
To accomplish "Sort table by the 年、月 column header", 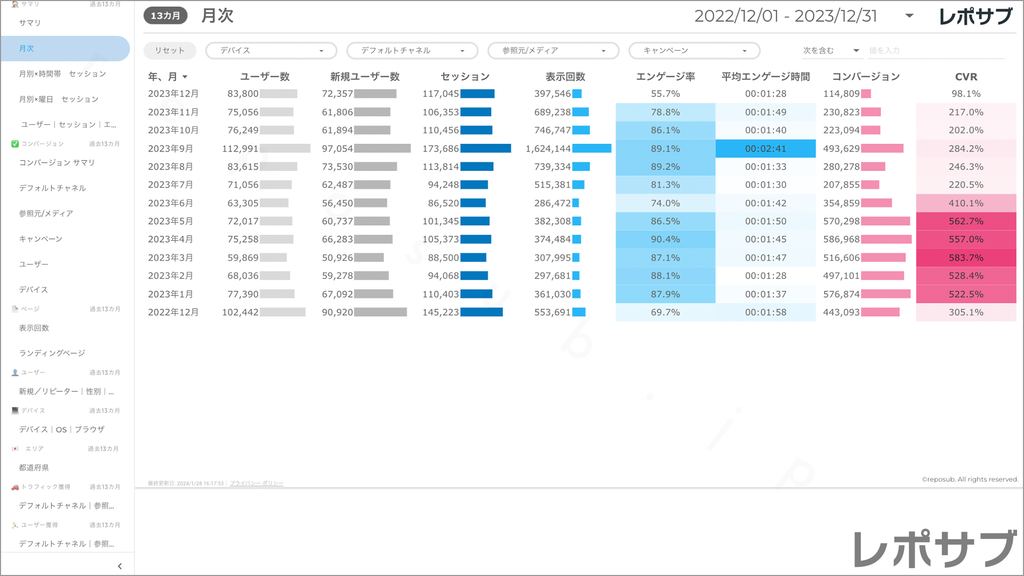I will tap(167, 76).
